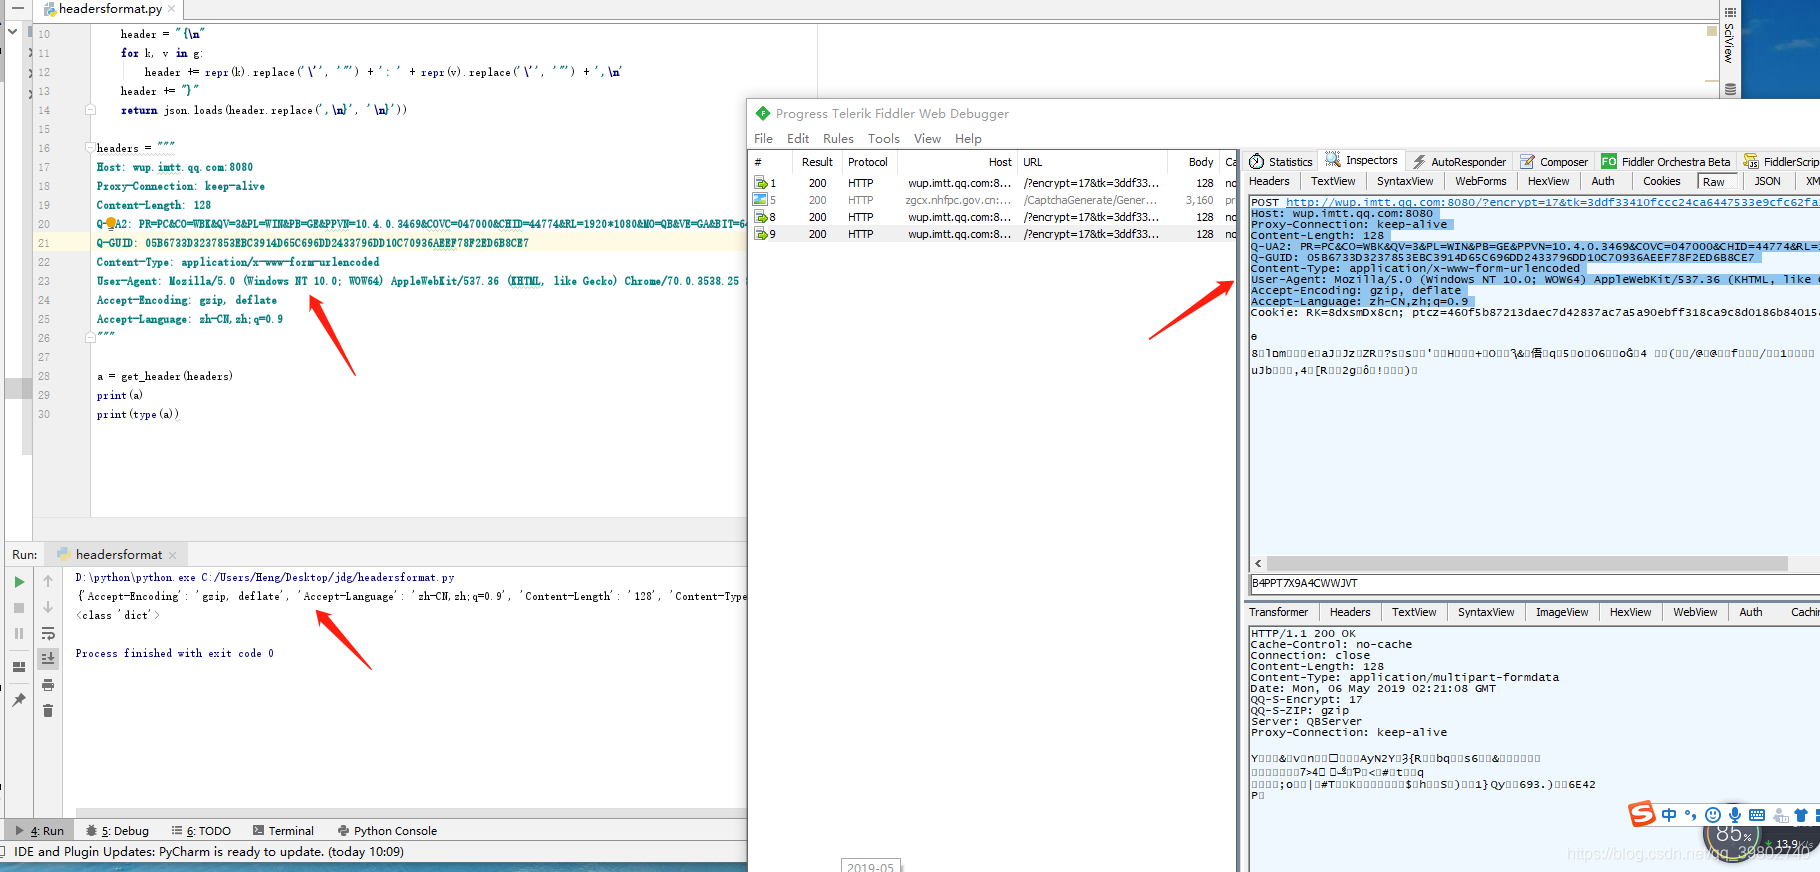This screenshot has height=872, width=1820.
Task: Open the 5: Debug tool window
Action: [x=117, y=831]
